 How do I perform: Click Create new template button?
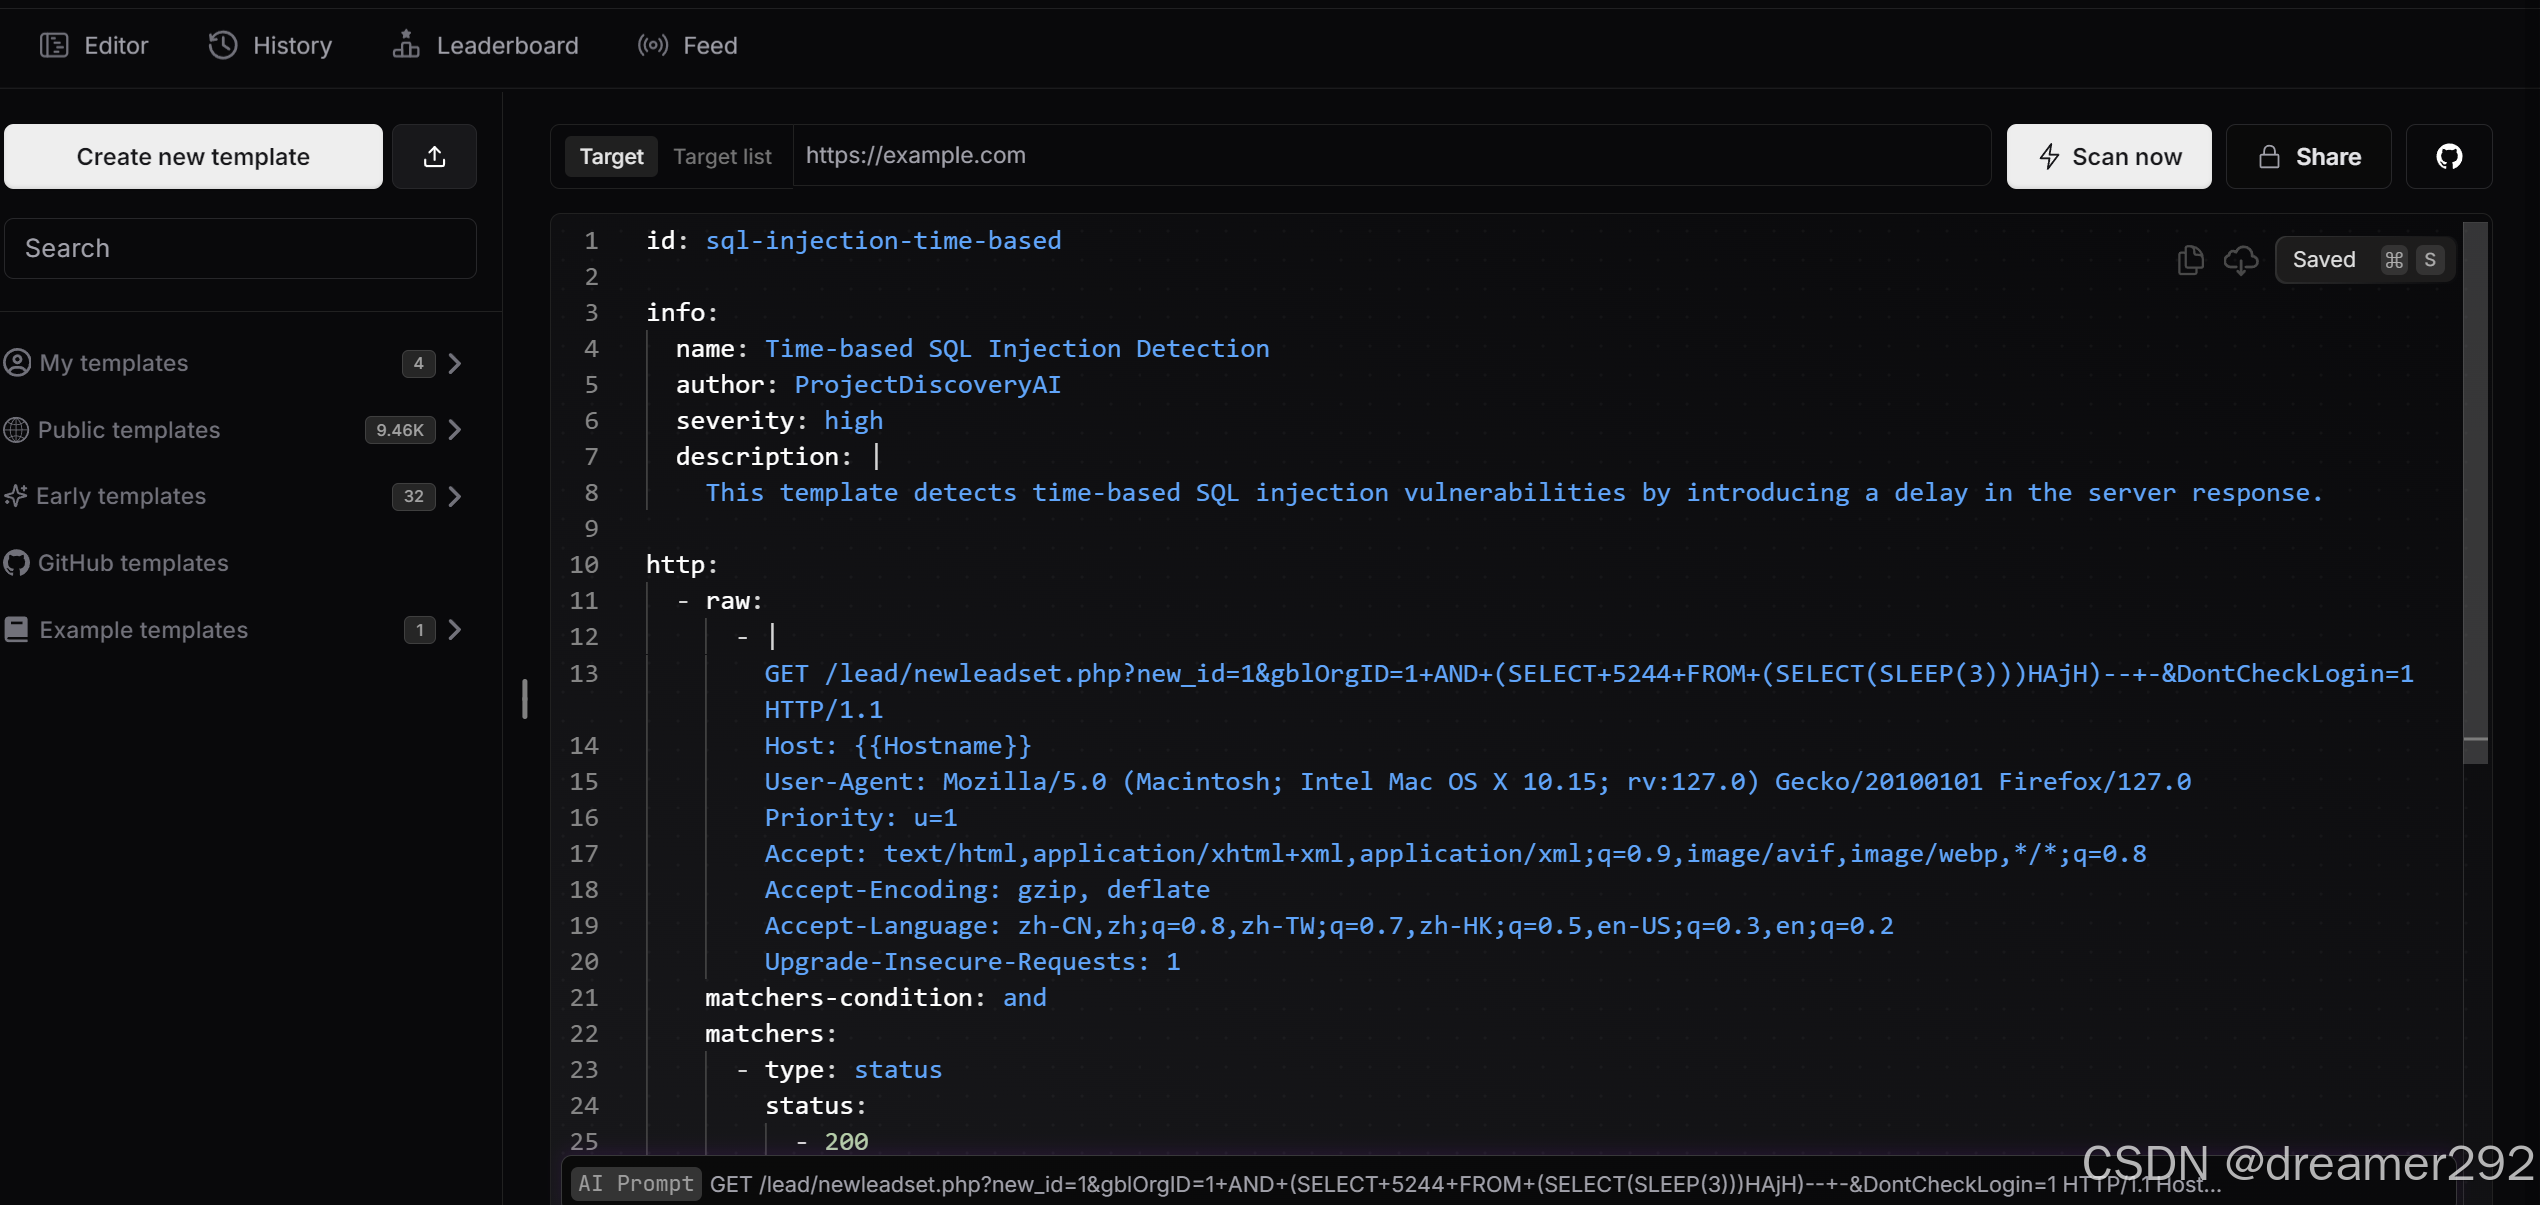coord(193,157)
